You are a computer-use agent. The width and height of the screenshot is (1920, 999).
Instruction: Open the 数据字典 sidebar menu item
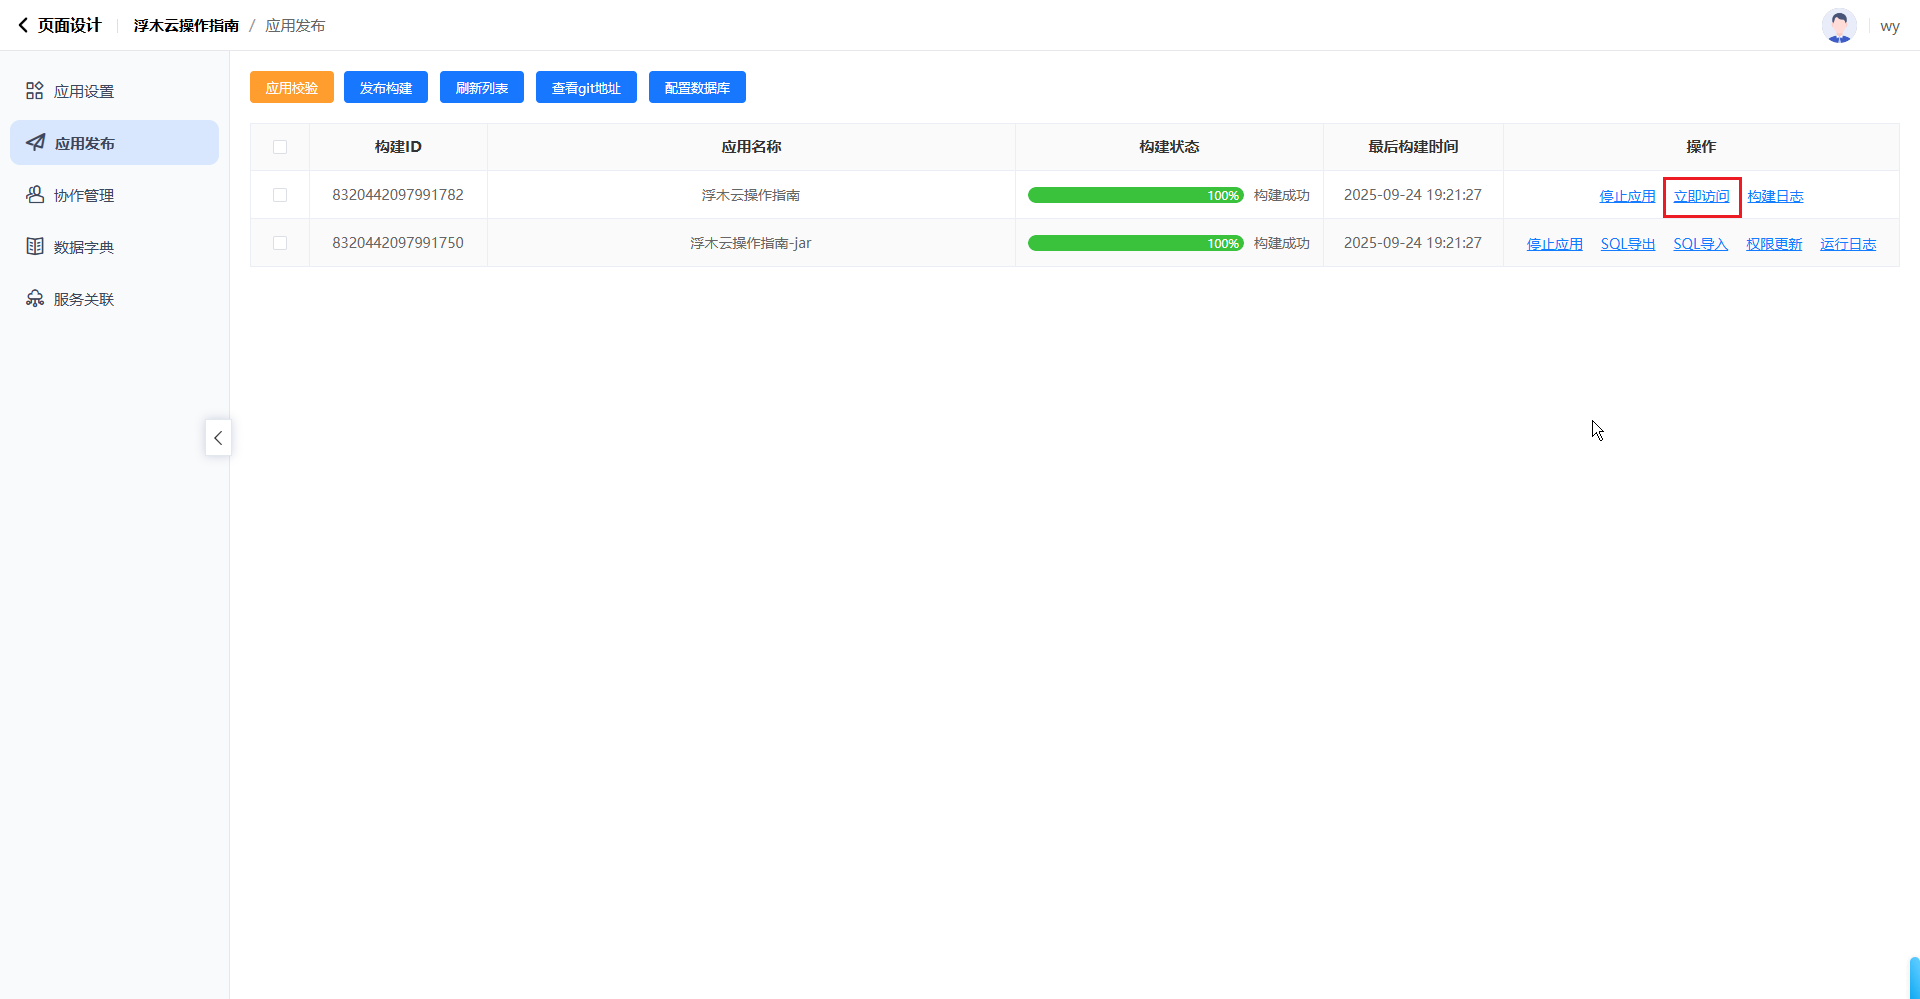[84, 247]
